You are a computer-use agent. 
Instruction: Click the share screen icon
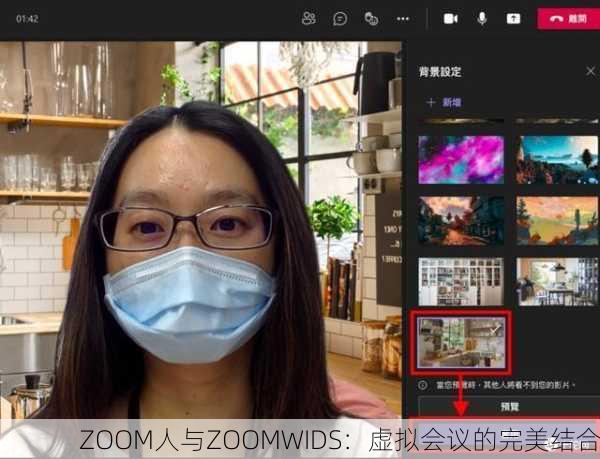[513, 18]
